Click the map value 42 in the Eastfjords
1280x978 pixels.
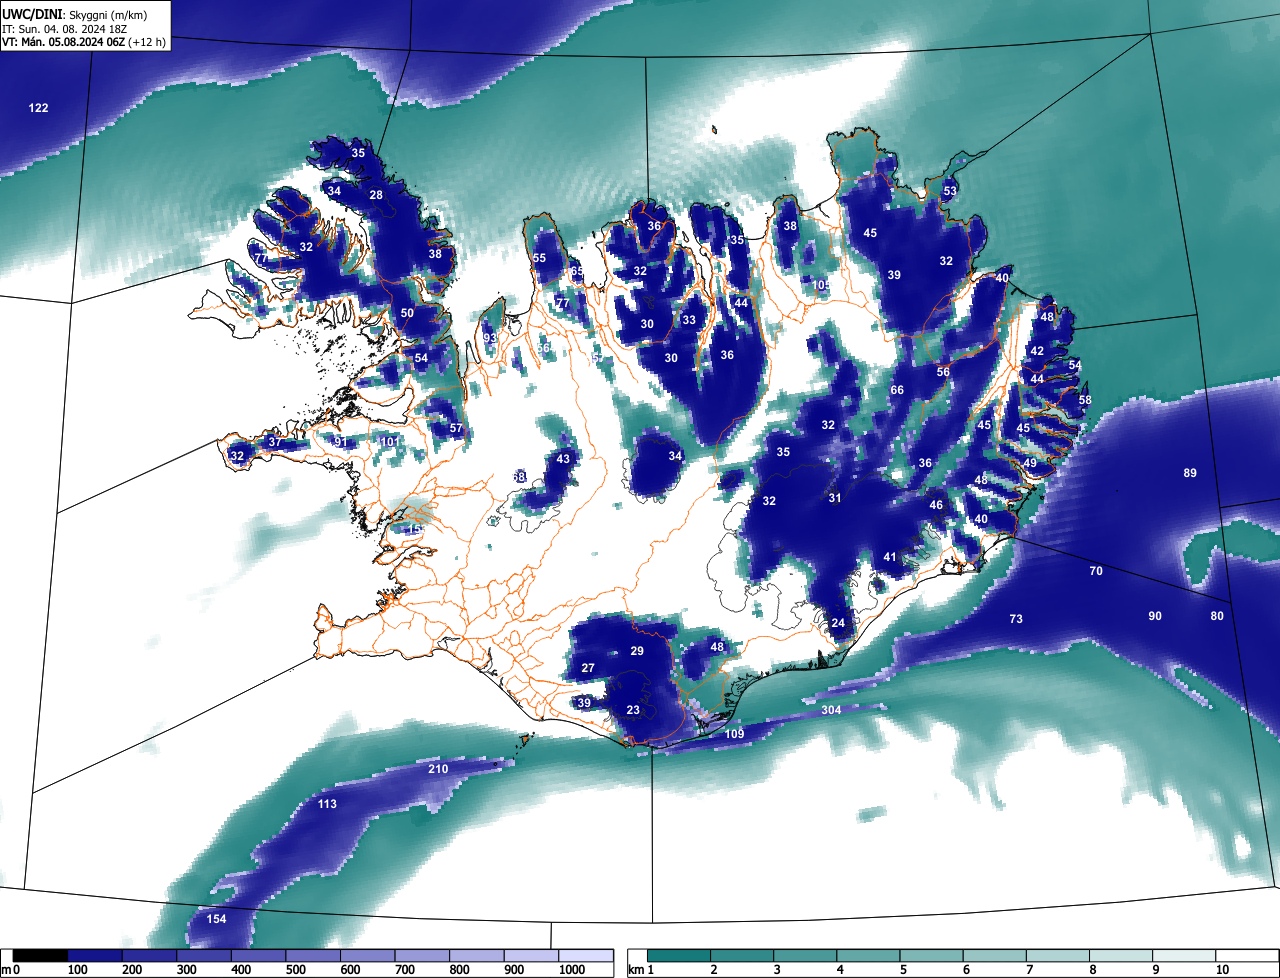point(1037,351)
